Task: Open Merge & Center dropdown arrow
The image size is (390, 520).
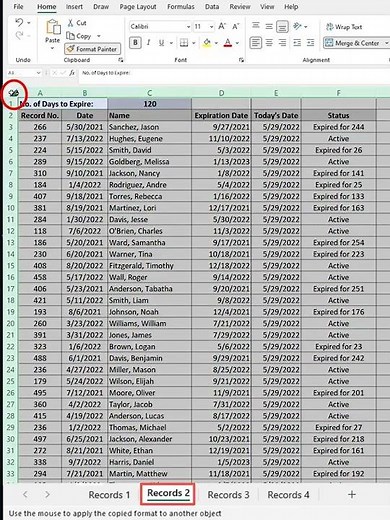Action: [386, 43]
